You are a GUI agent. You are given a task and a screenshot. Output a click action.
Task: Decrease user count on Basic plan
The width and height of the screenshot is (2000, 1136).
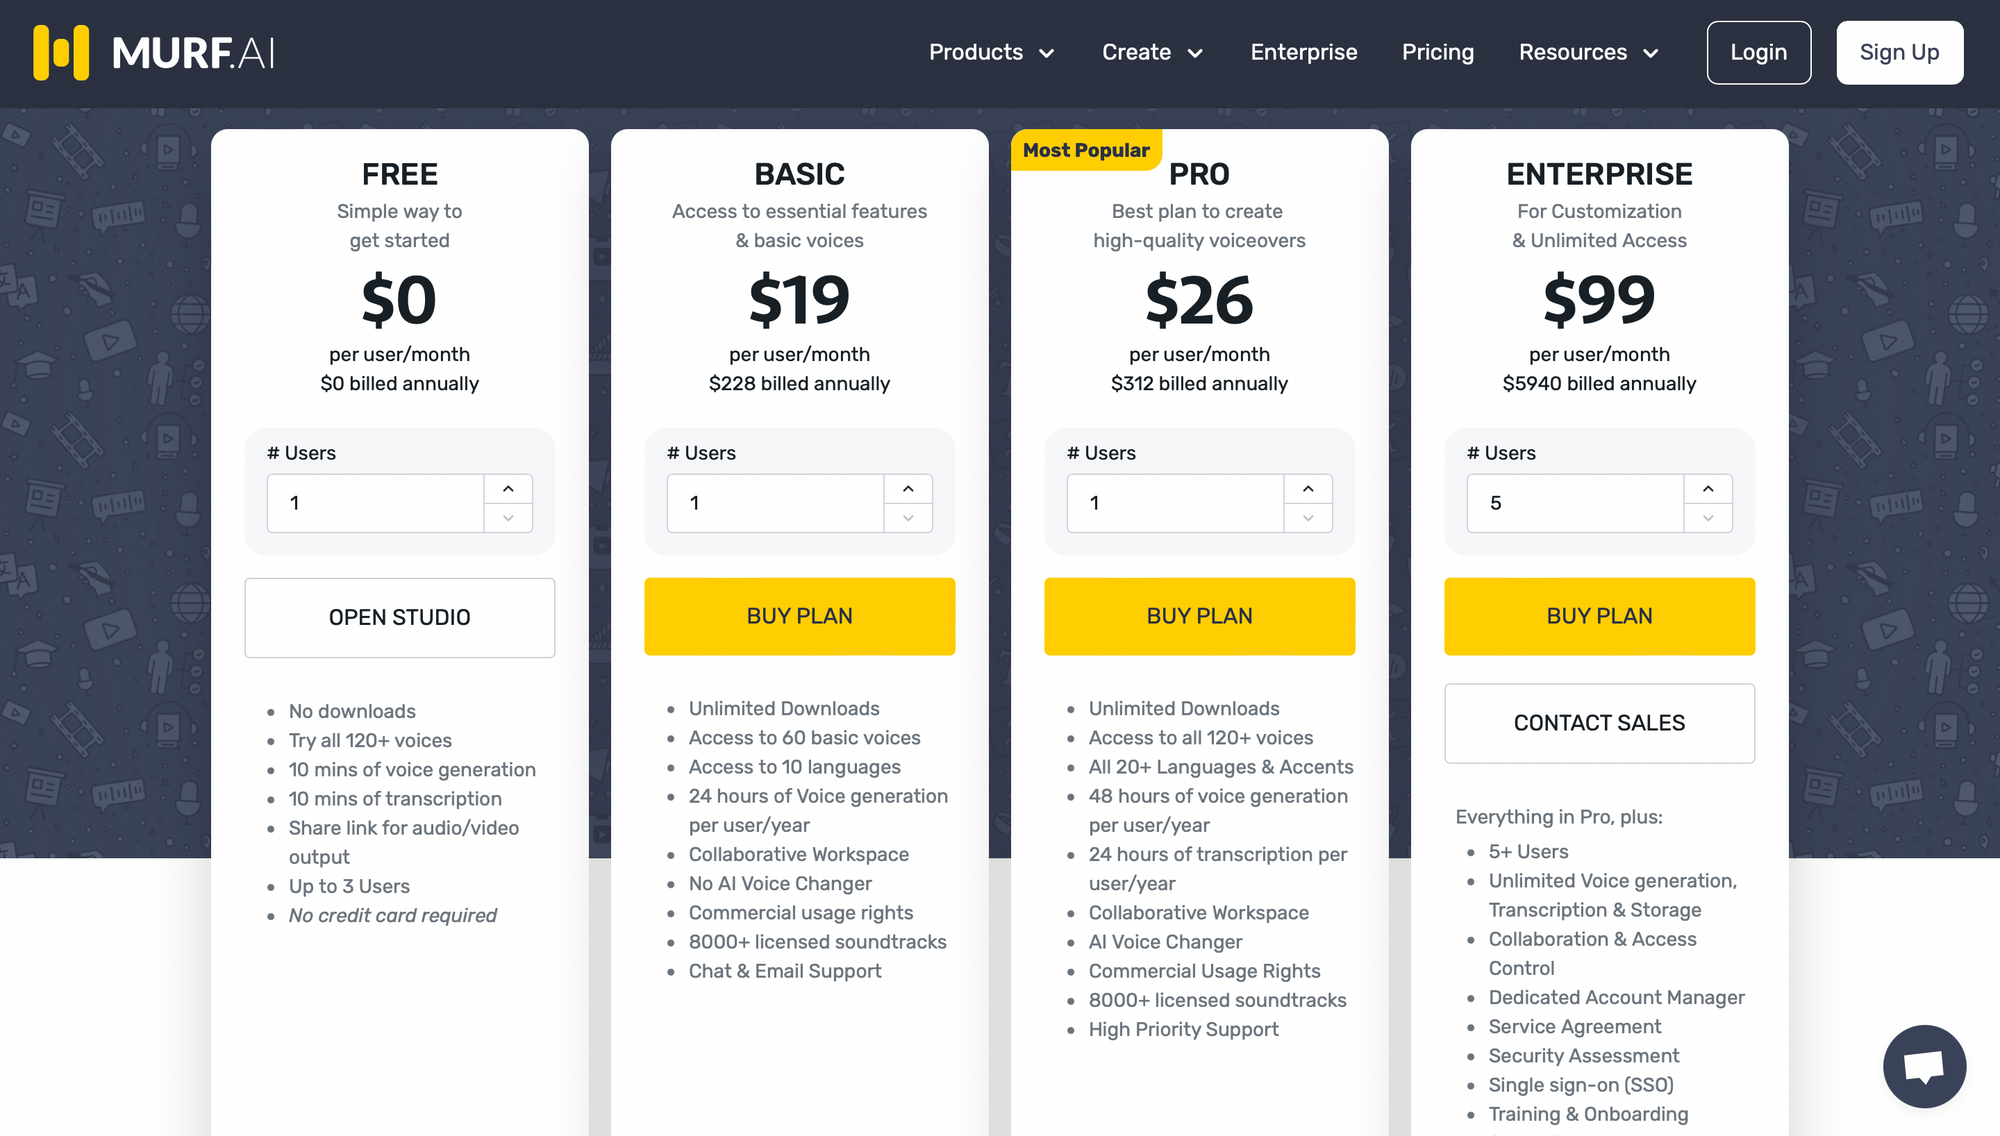(x=908, y=518)
